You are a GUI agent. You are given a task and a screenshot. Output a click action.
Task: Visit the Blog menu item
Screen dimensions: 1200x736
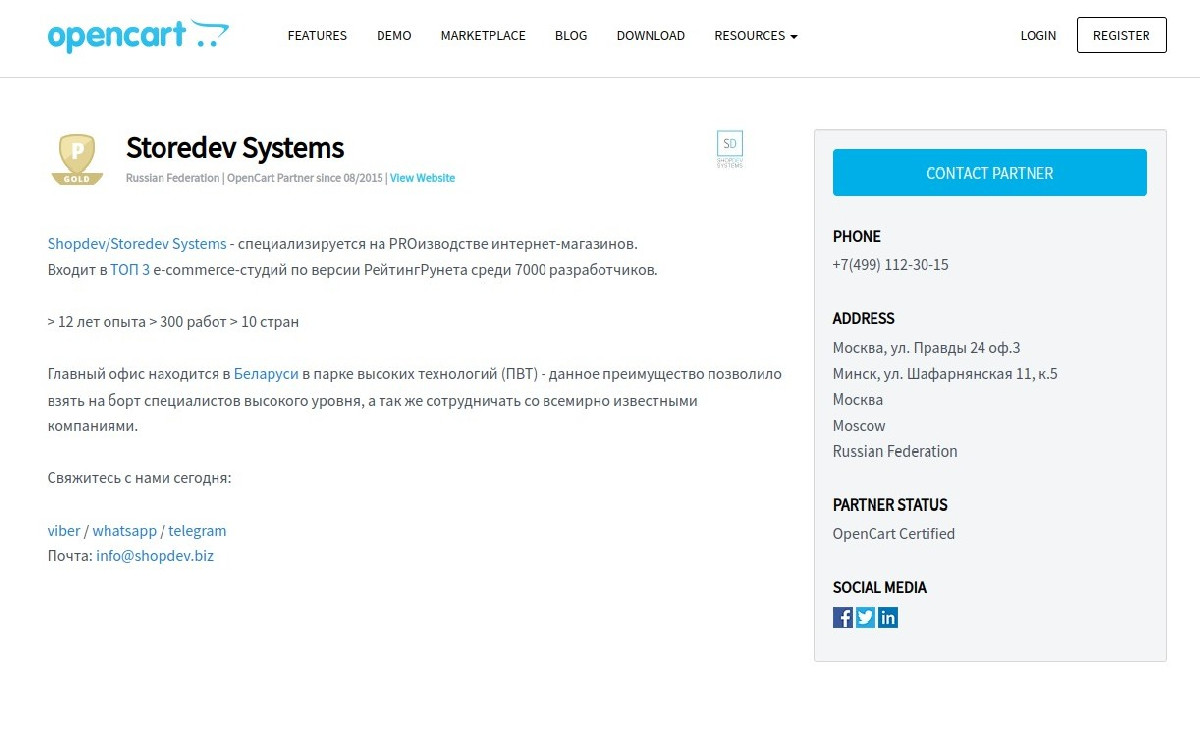[571, 36]
